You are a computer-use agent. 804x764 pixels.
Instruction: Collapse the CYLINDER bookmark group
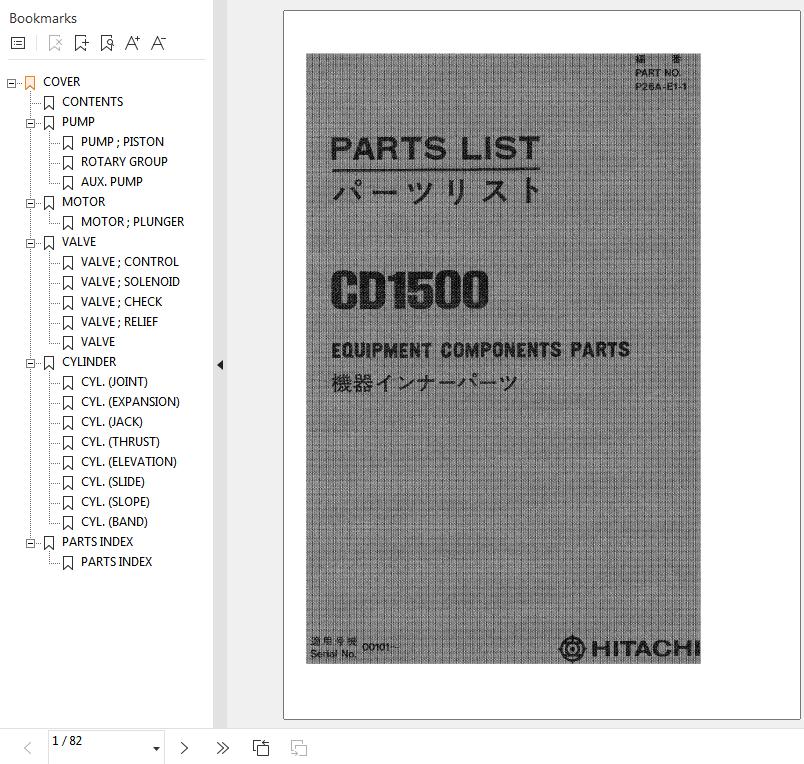pyautogui.click(x=30, y=363)
